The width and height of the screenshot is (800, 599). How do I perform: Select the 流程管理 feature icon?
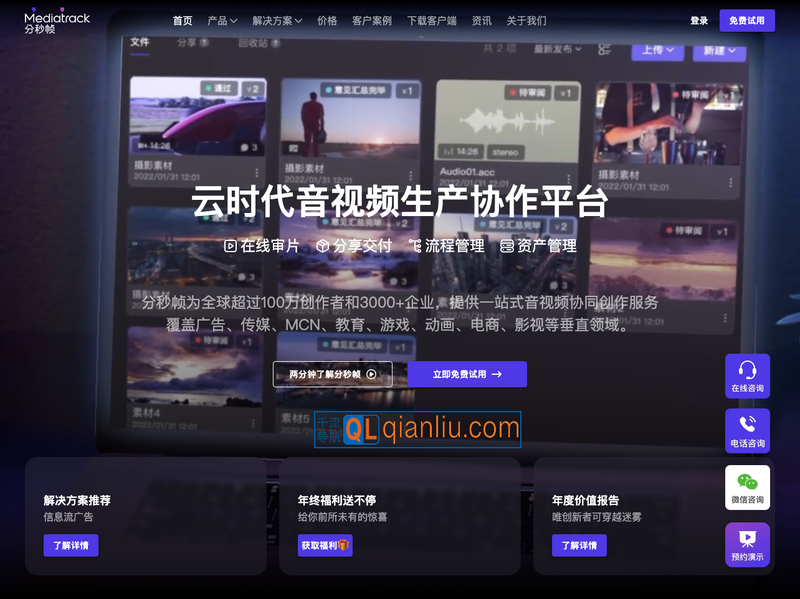coord(418,244)
